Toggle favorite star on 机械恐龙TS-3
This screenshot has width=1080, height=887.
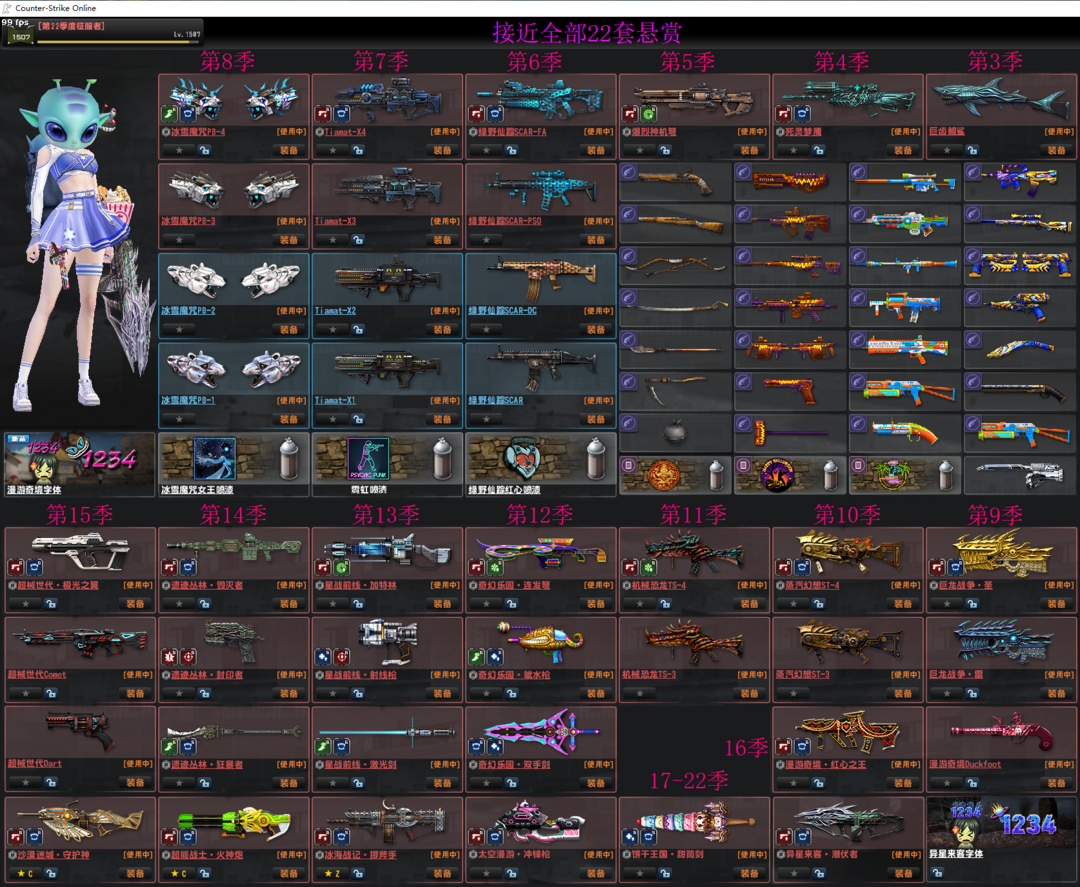tap(640, 693)
